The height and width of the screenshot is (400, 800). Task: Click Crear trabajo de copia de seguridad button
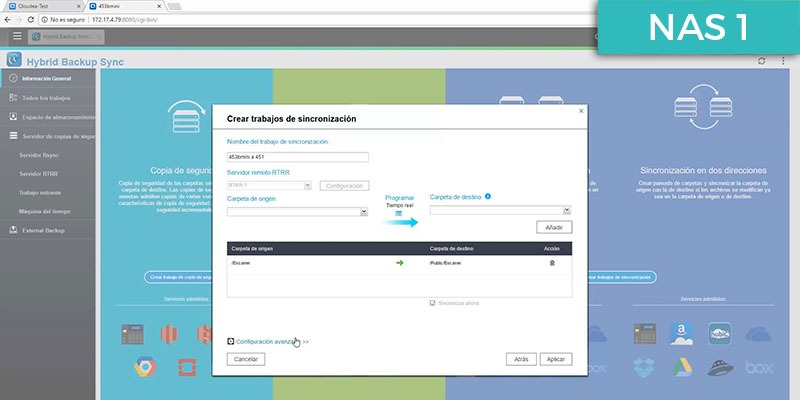tap(179, 277)
